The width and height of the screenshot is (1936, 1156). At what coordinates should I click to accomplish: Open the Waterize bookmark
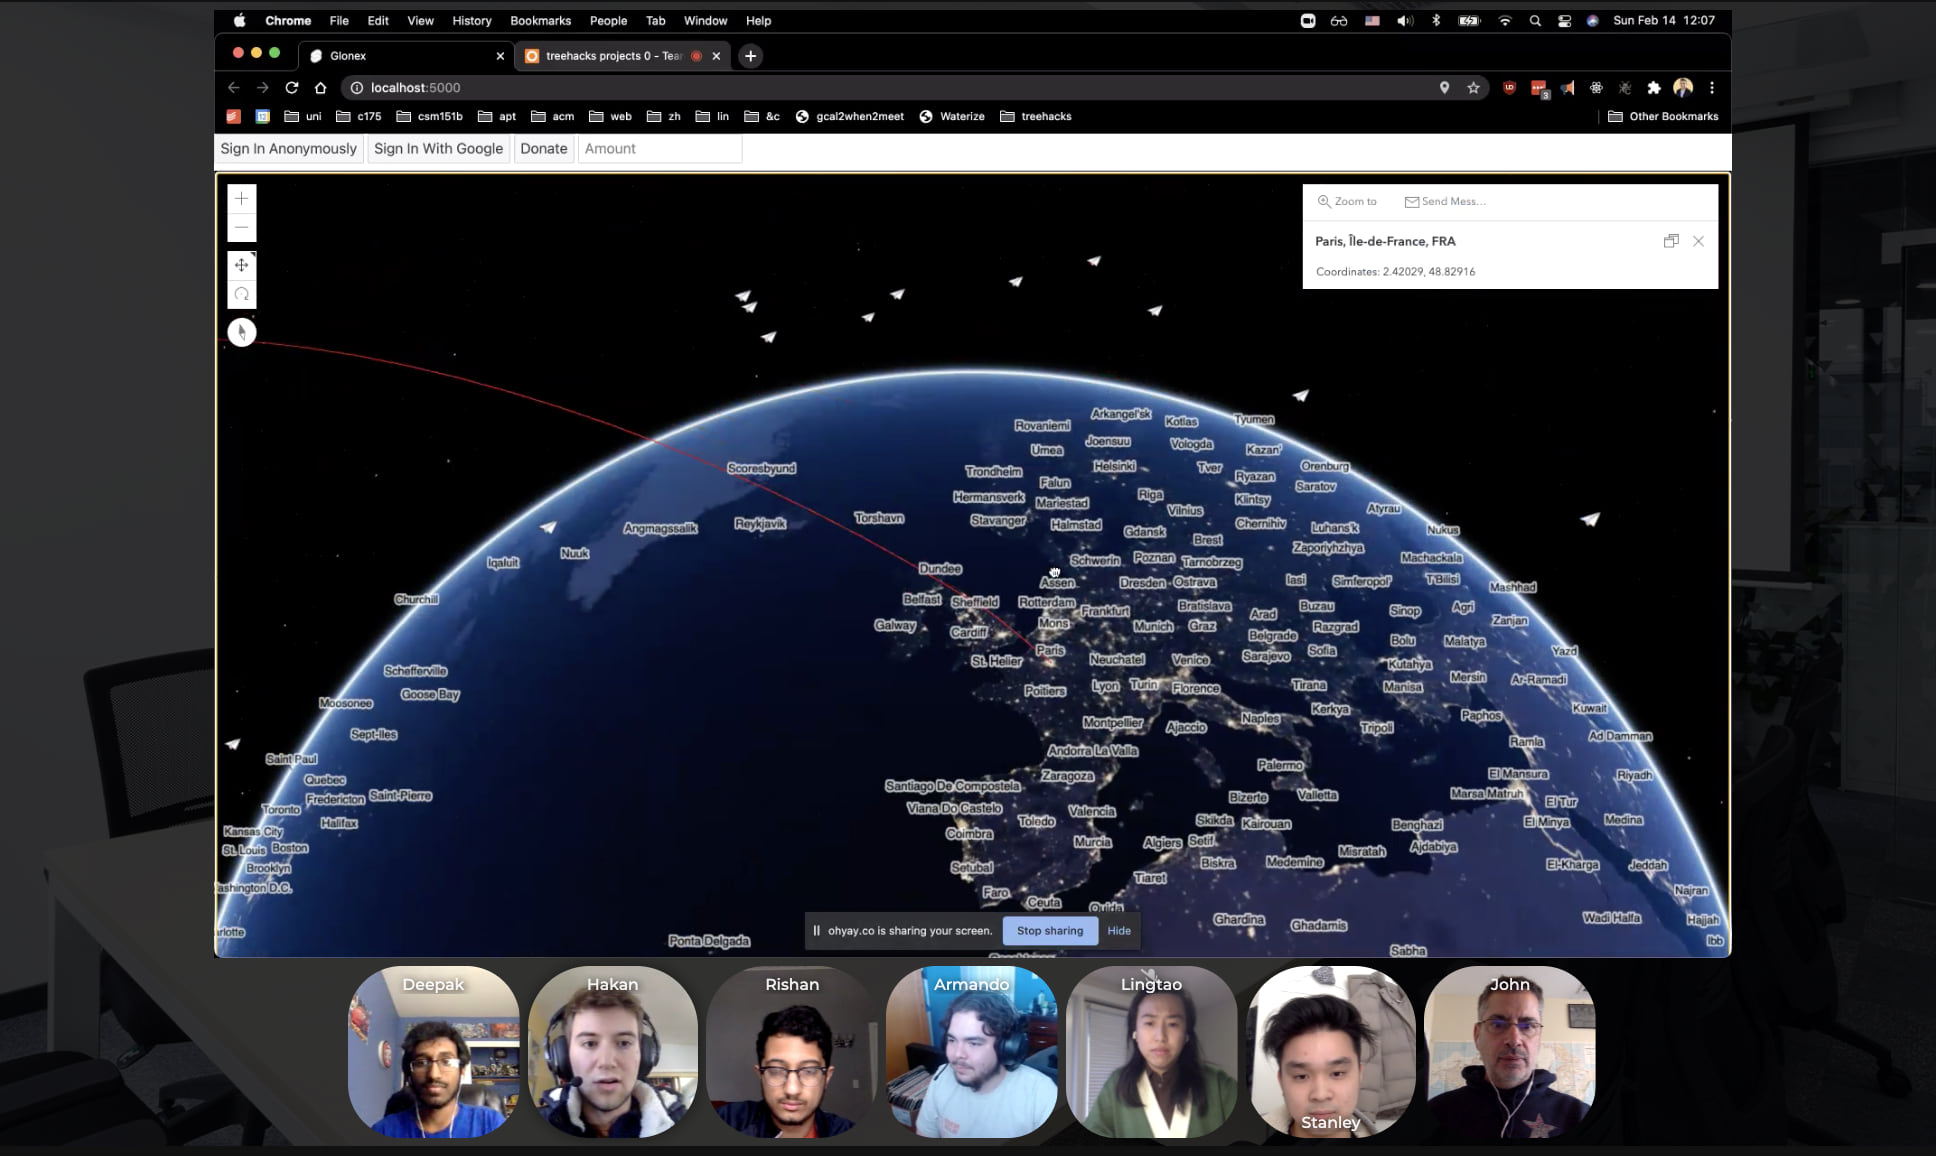click(952, 116)
